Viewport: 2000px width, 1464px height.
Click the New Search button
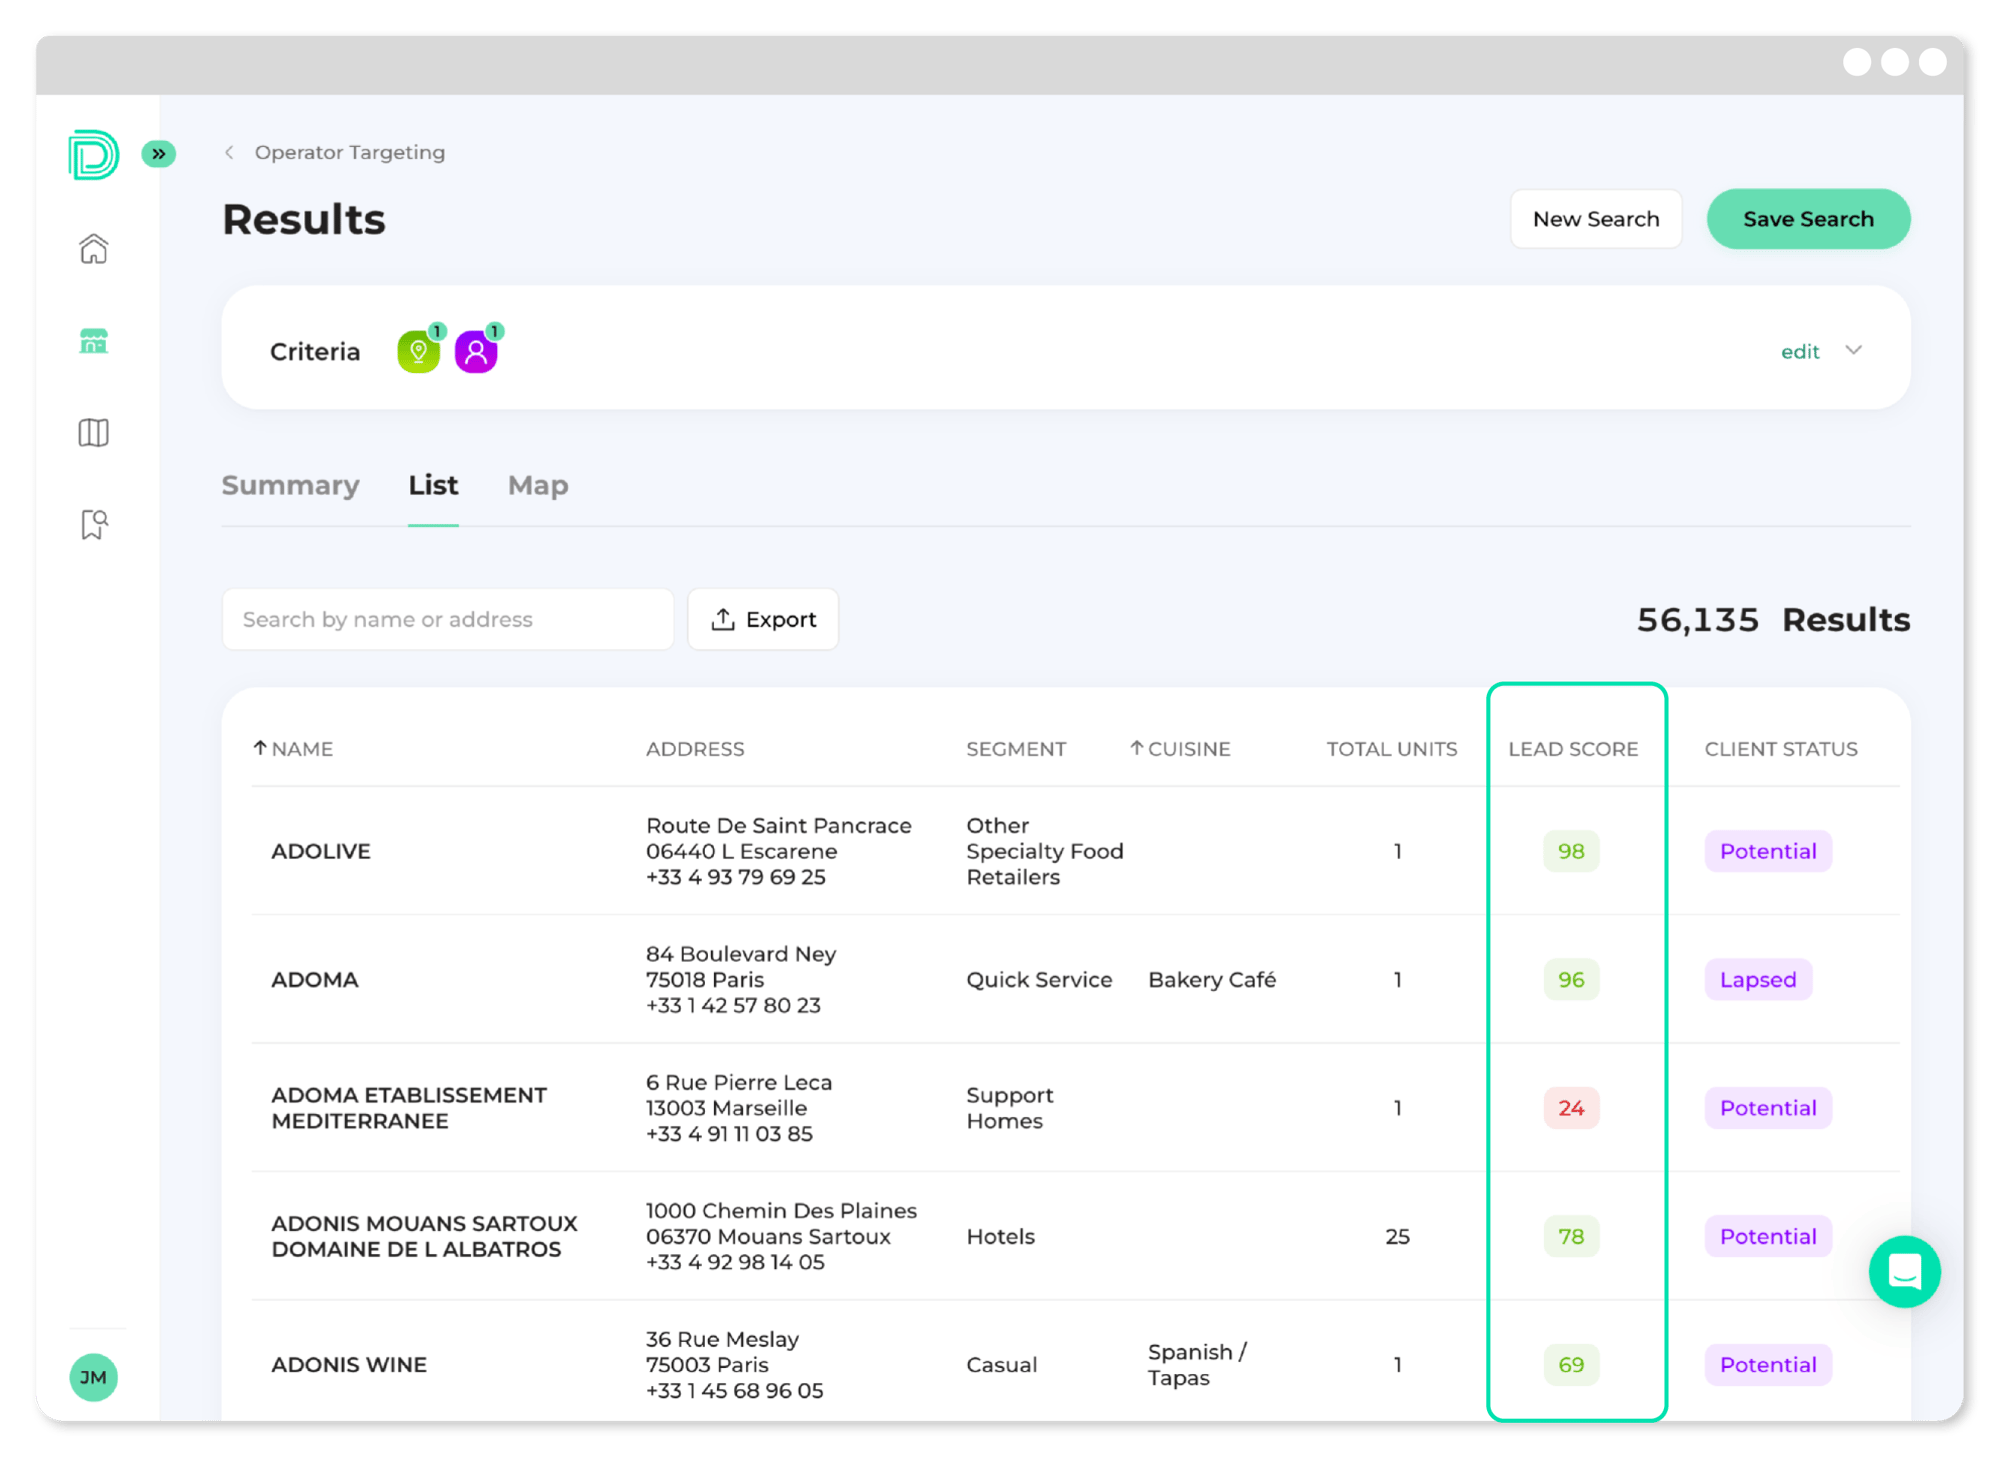1596,219
